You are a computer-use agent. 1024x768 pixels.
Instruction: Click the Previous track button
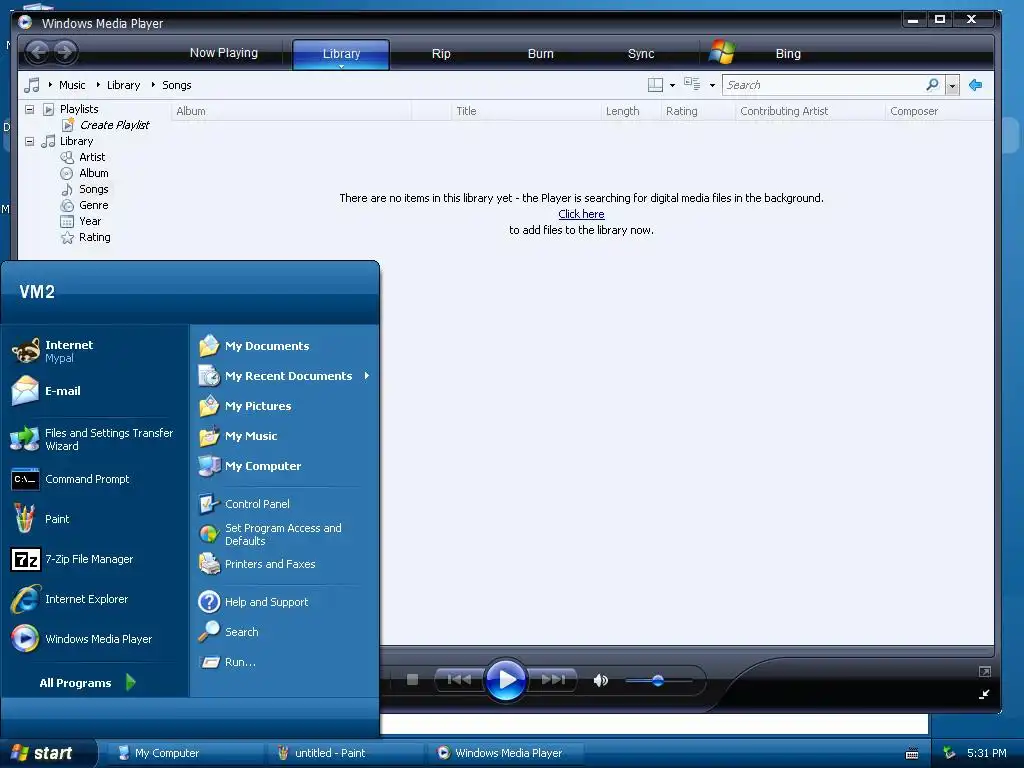458,680
